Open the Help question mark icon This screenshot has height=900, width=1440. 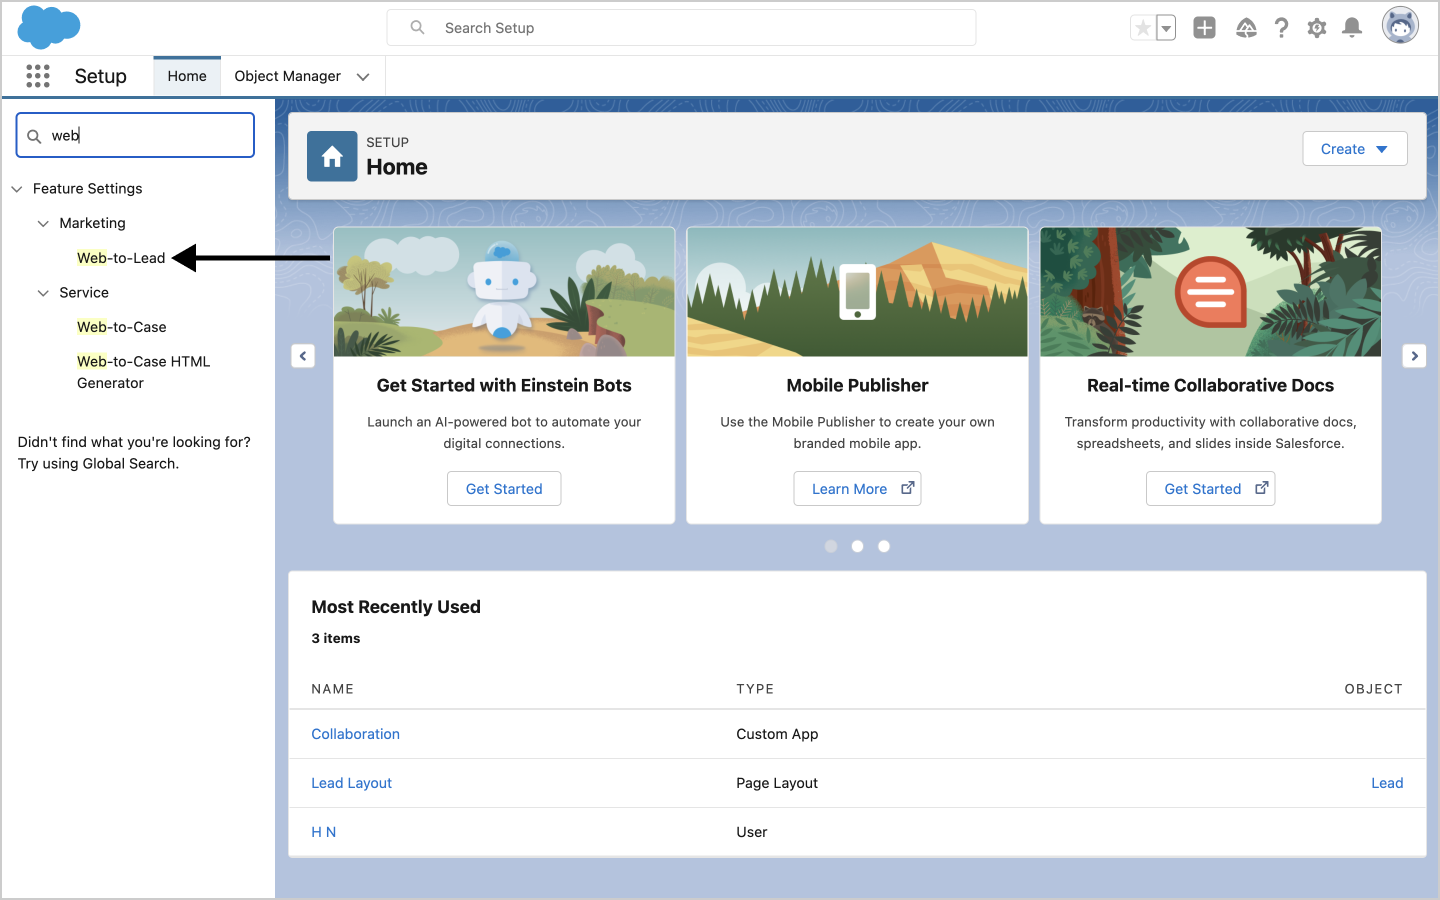1281,28
